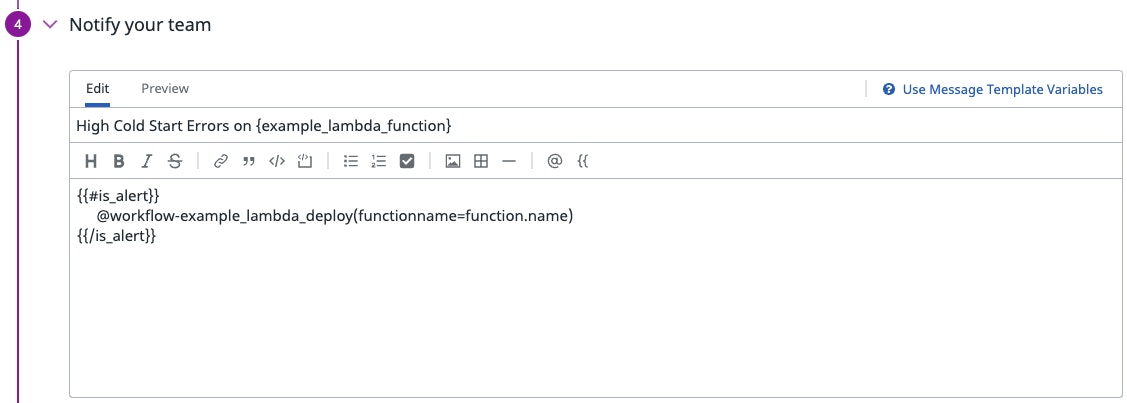
Task: Apply strikethrough formatting
Action: coord(175,161)
